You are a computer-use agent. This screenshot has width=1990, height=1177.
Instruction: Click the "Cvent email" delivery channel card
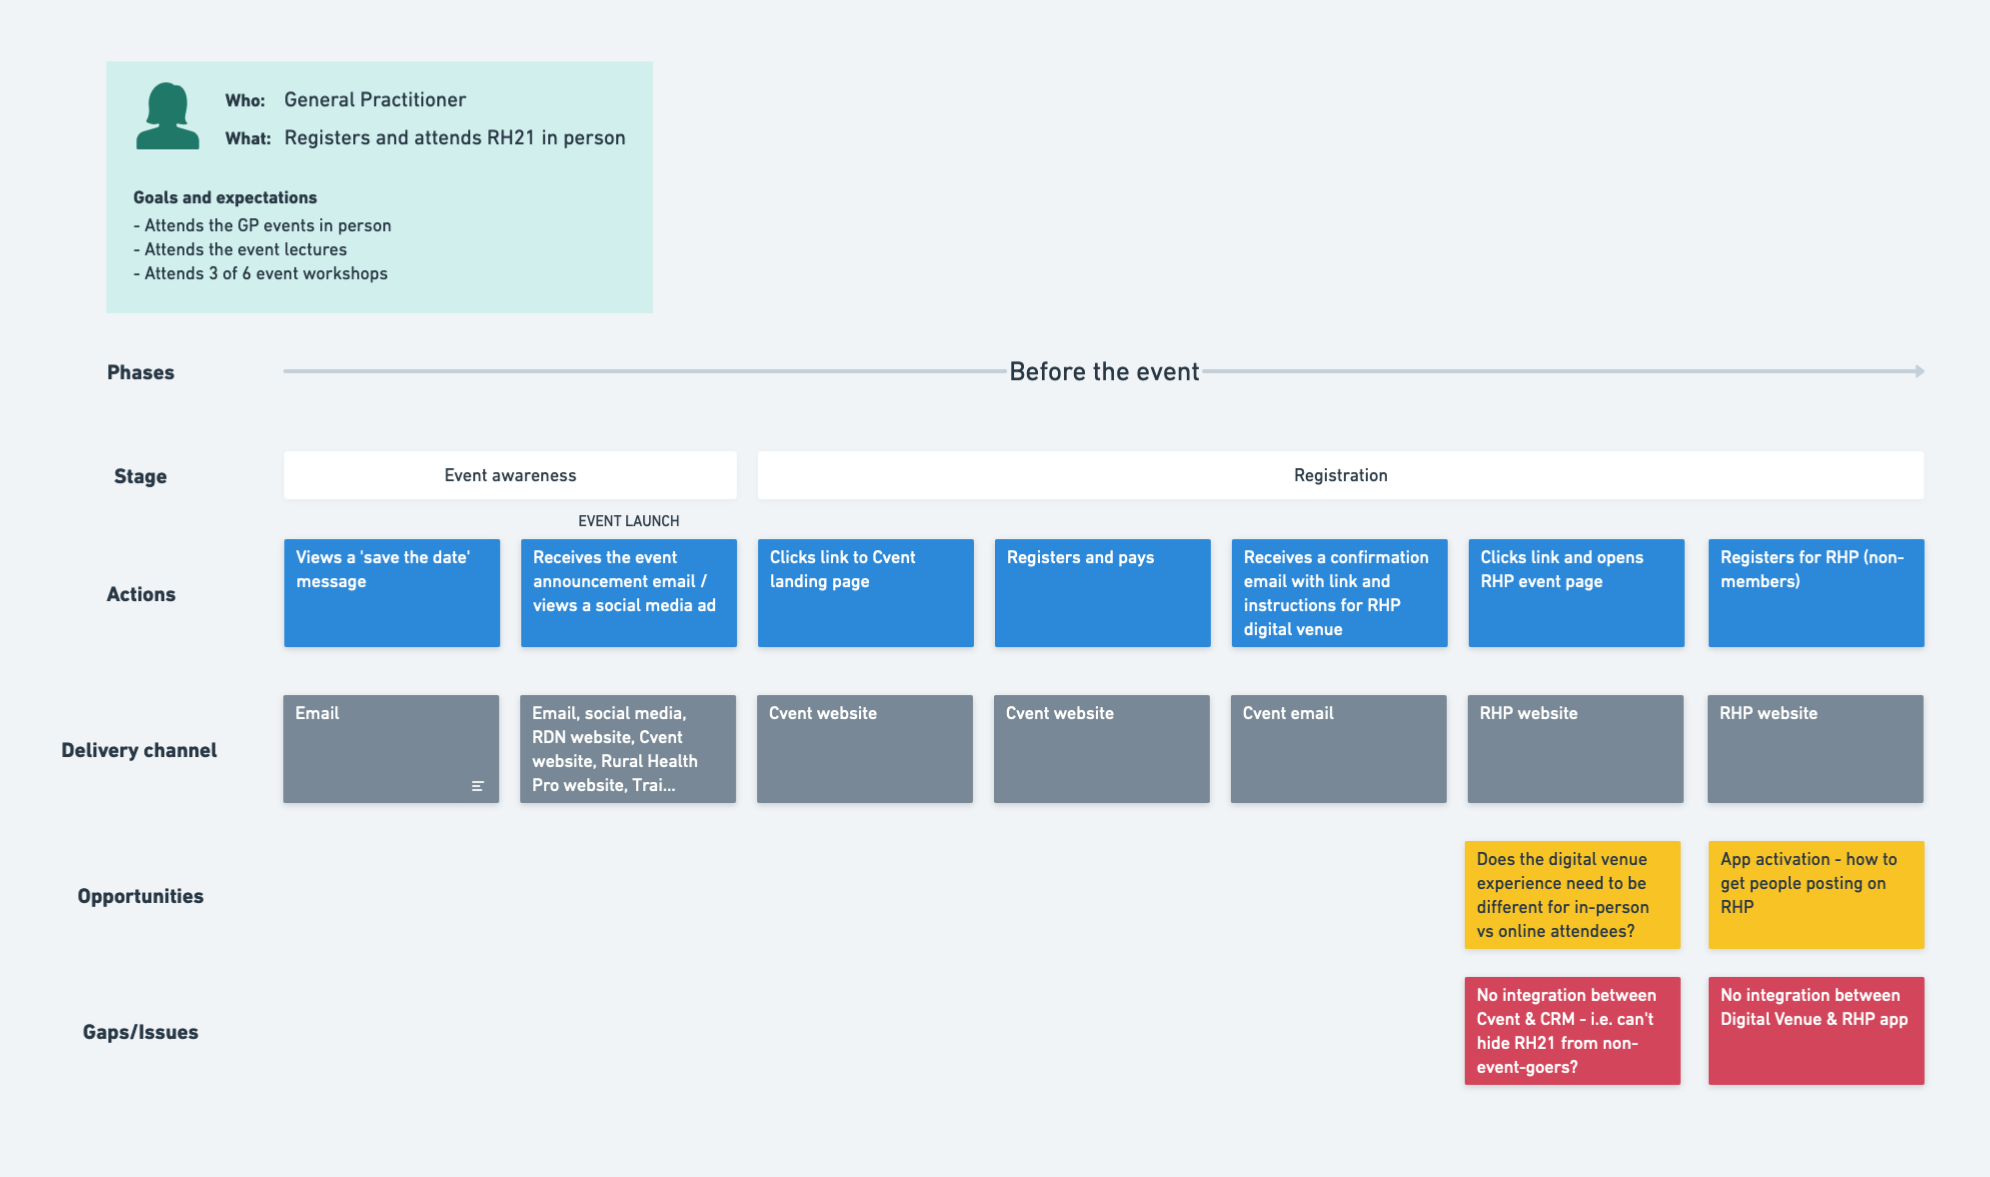pyautogui.click(x=1338, y=749)
